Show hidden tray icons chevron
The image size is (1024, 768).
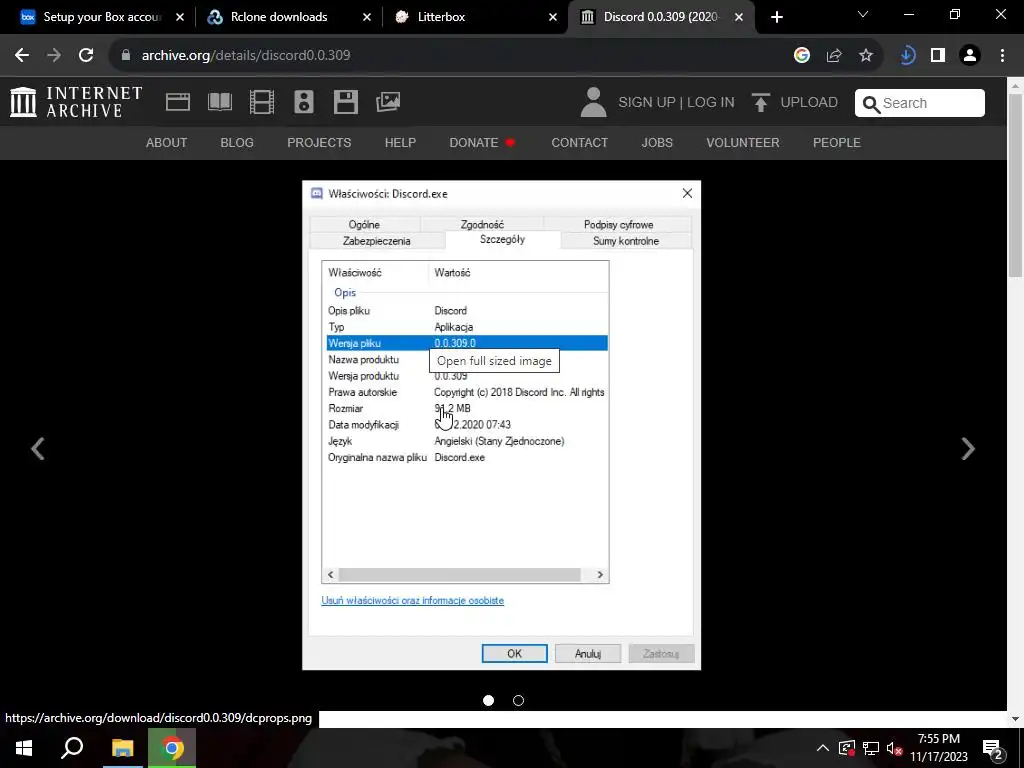click(823, 748)
